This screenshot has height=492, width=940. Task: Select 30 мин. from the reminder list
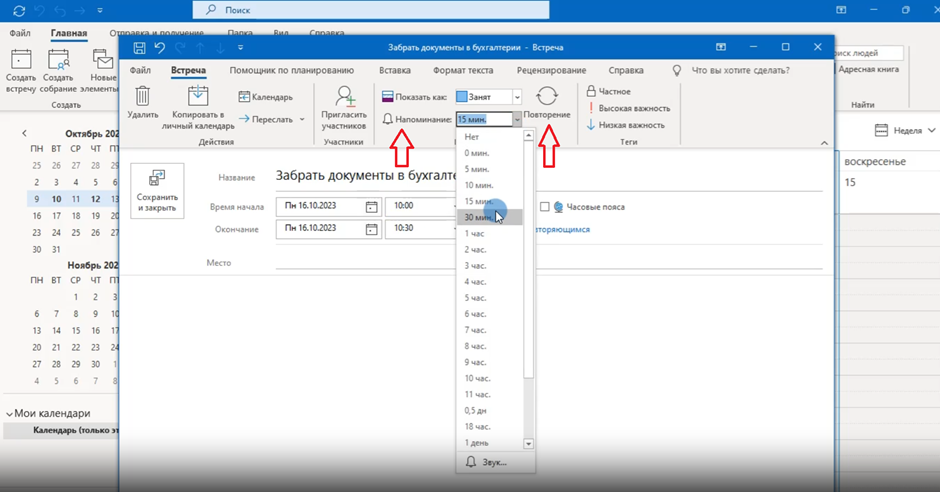[478, 217]
